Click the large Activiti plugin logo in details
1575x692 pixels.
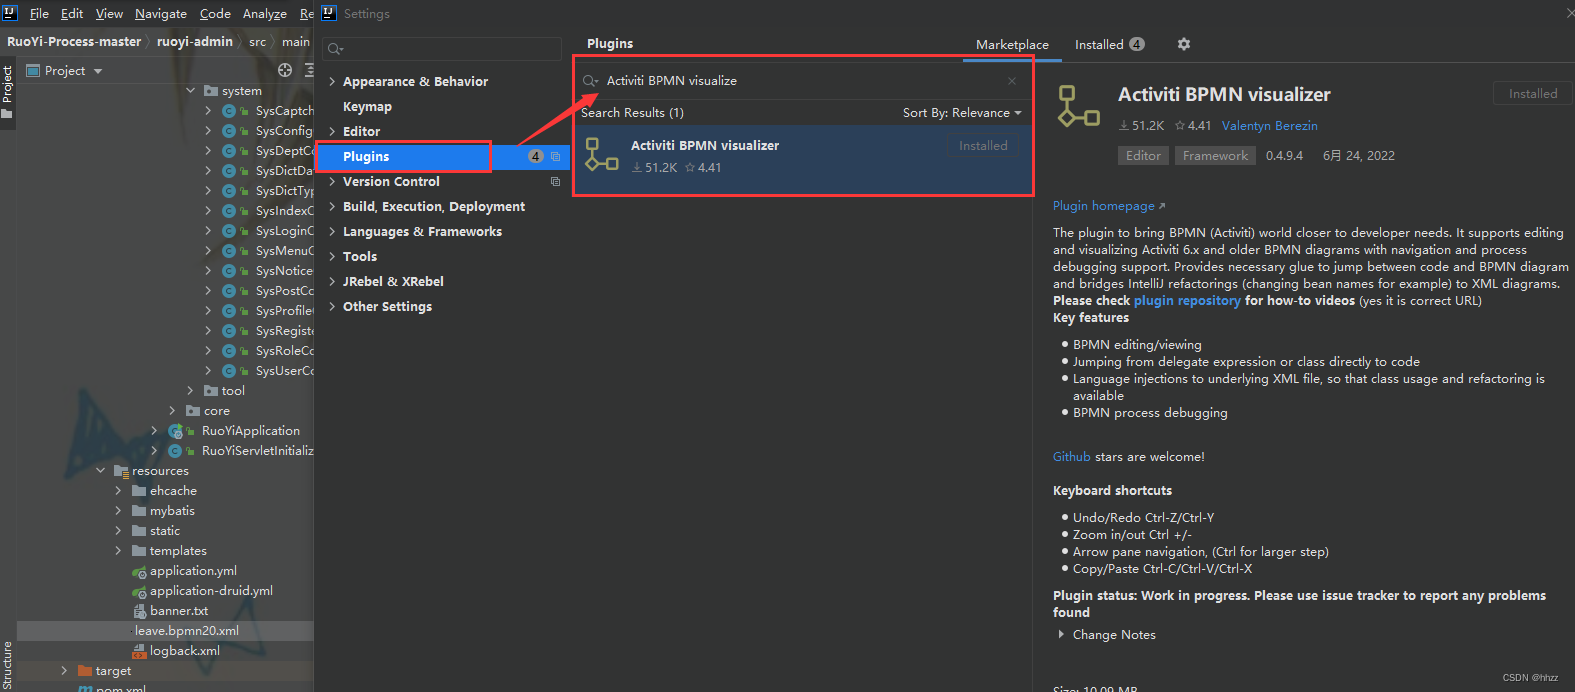[x=1079, y=106]
